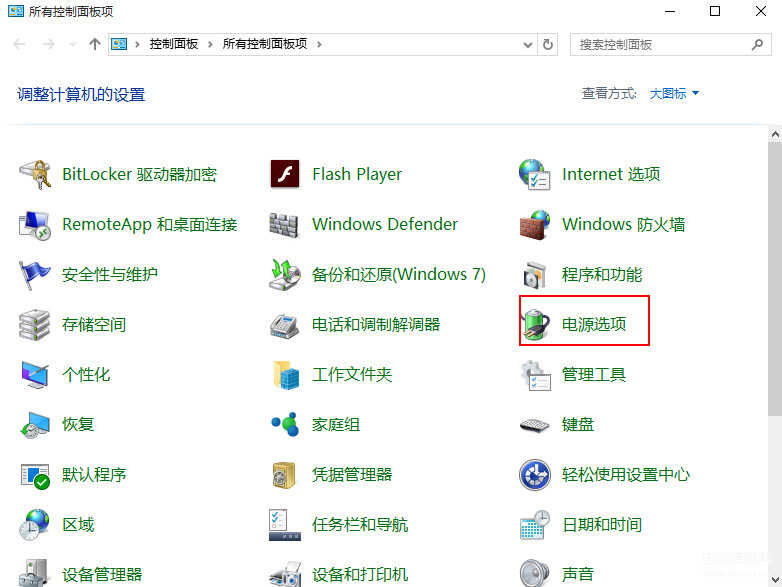Open the 安全性与维护 flag icon
The image size is (782, 587).
click(34, 275)
